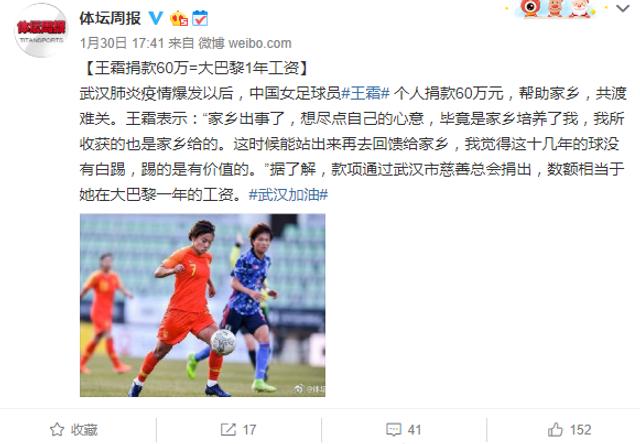Open the comments with 41 replies
Image resolution: width=640 pixels, height=444 pixels.
(x=403, y=429)
